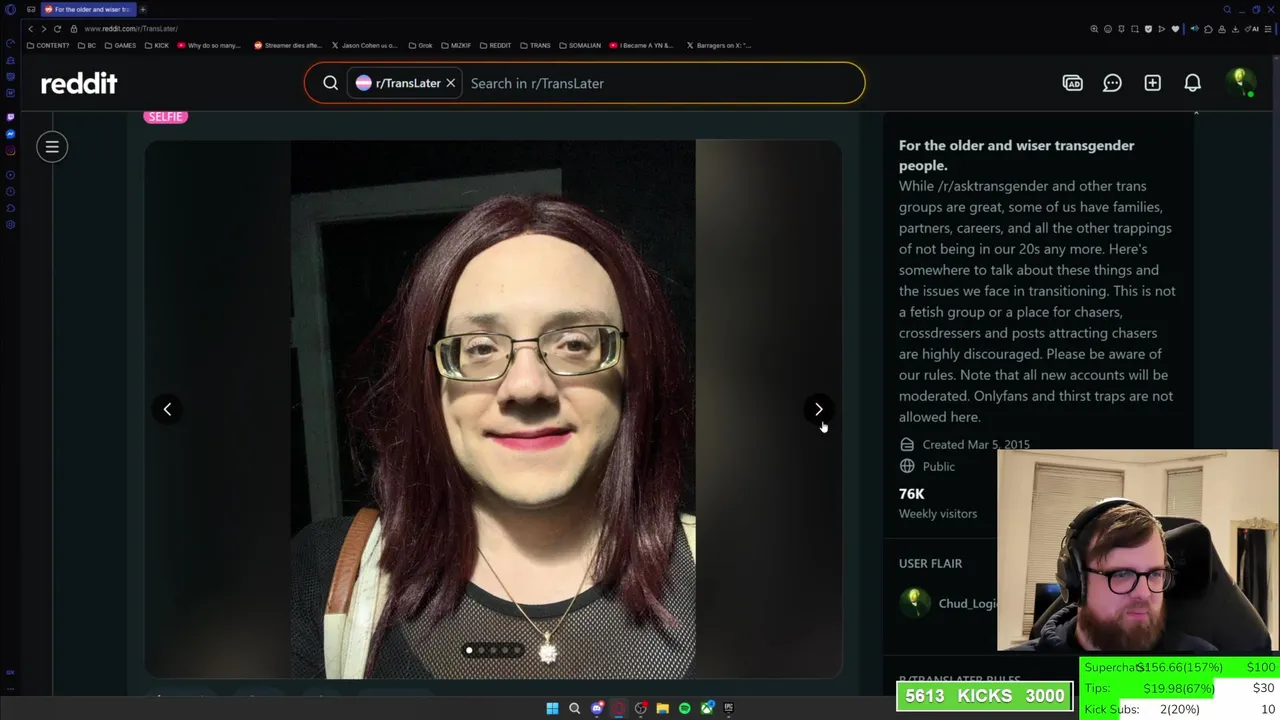Click the snapshot selection toolbar icon
1280x720 pixels.
tap(1135, 29)
